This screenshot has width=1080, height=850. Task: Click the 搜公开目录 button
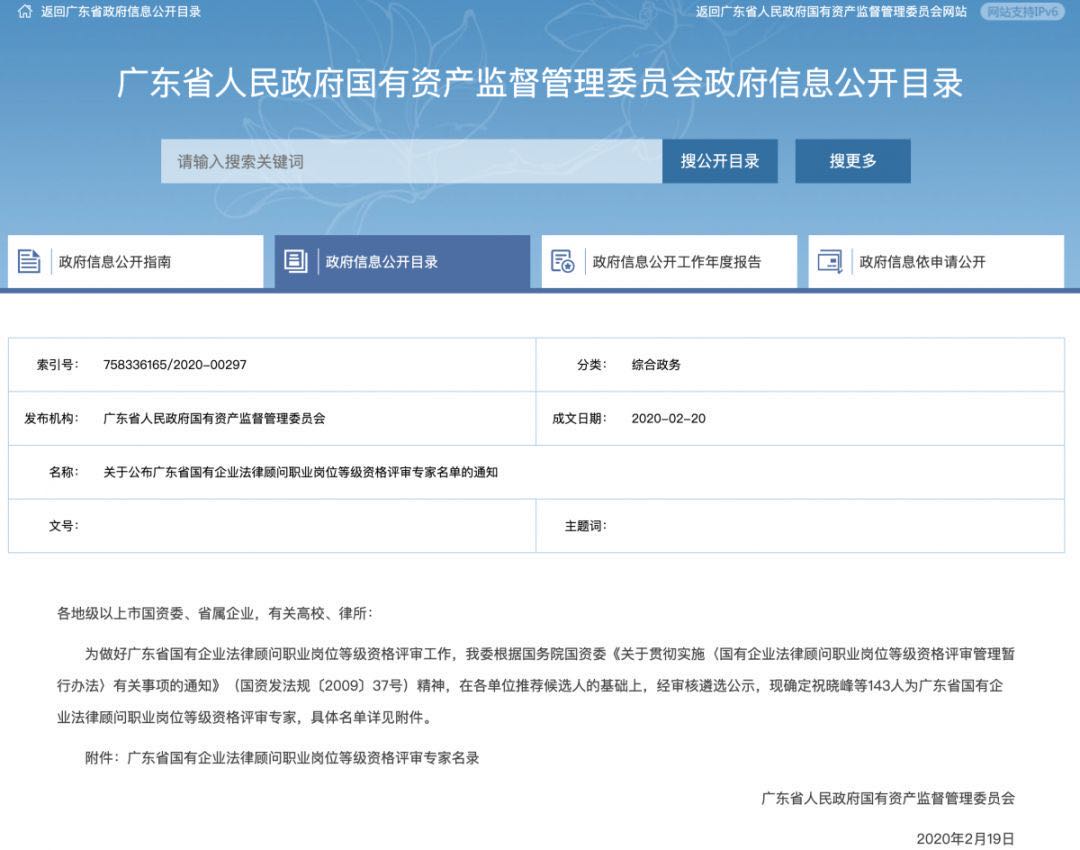720,161
